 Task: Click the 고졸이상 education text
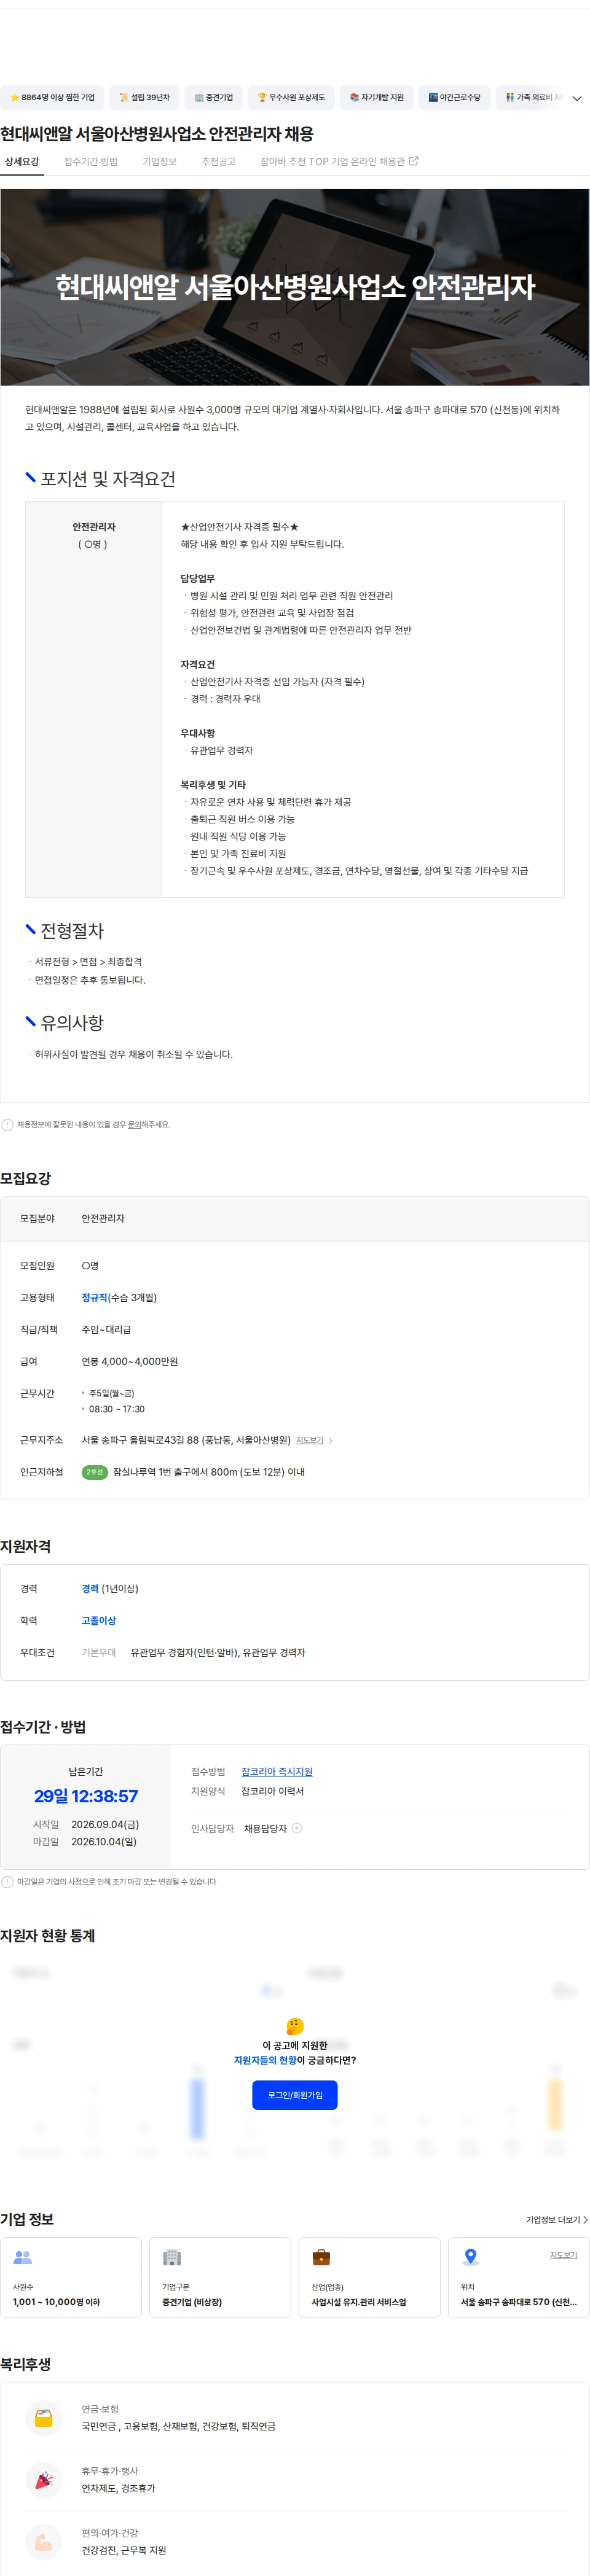point(99,1620)
